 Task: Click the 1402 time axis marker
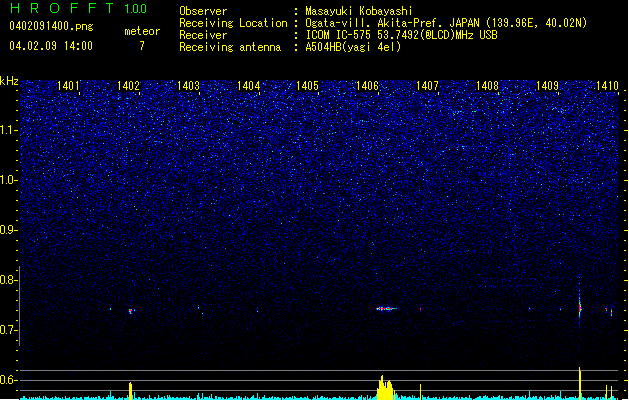pos(128,86)
